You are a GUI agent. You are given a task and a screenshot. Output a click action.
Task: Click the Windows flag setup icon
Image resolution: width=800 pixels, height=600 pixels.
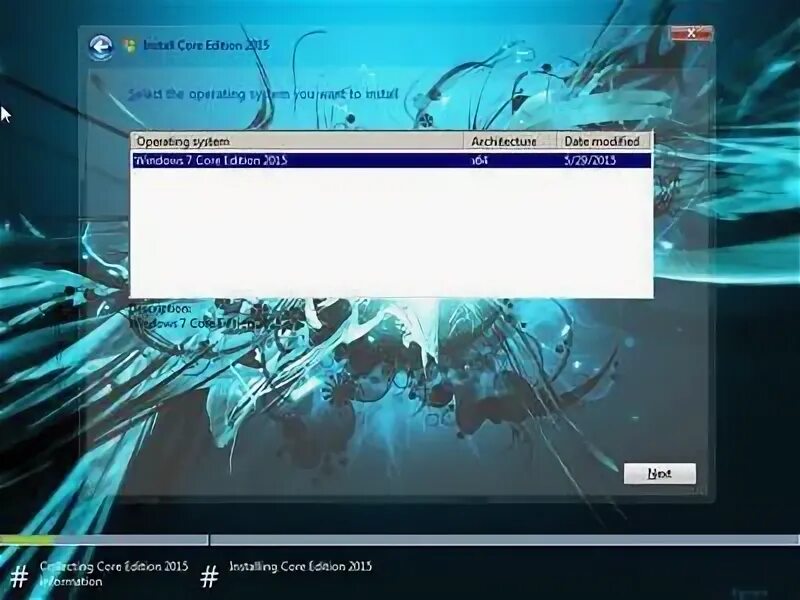coord(130,46)
